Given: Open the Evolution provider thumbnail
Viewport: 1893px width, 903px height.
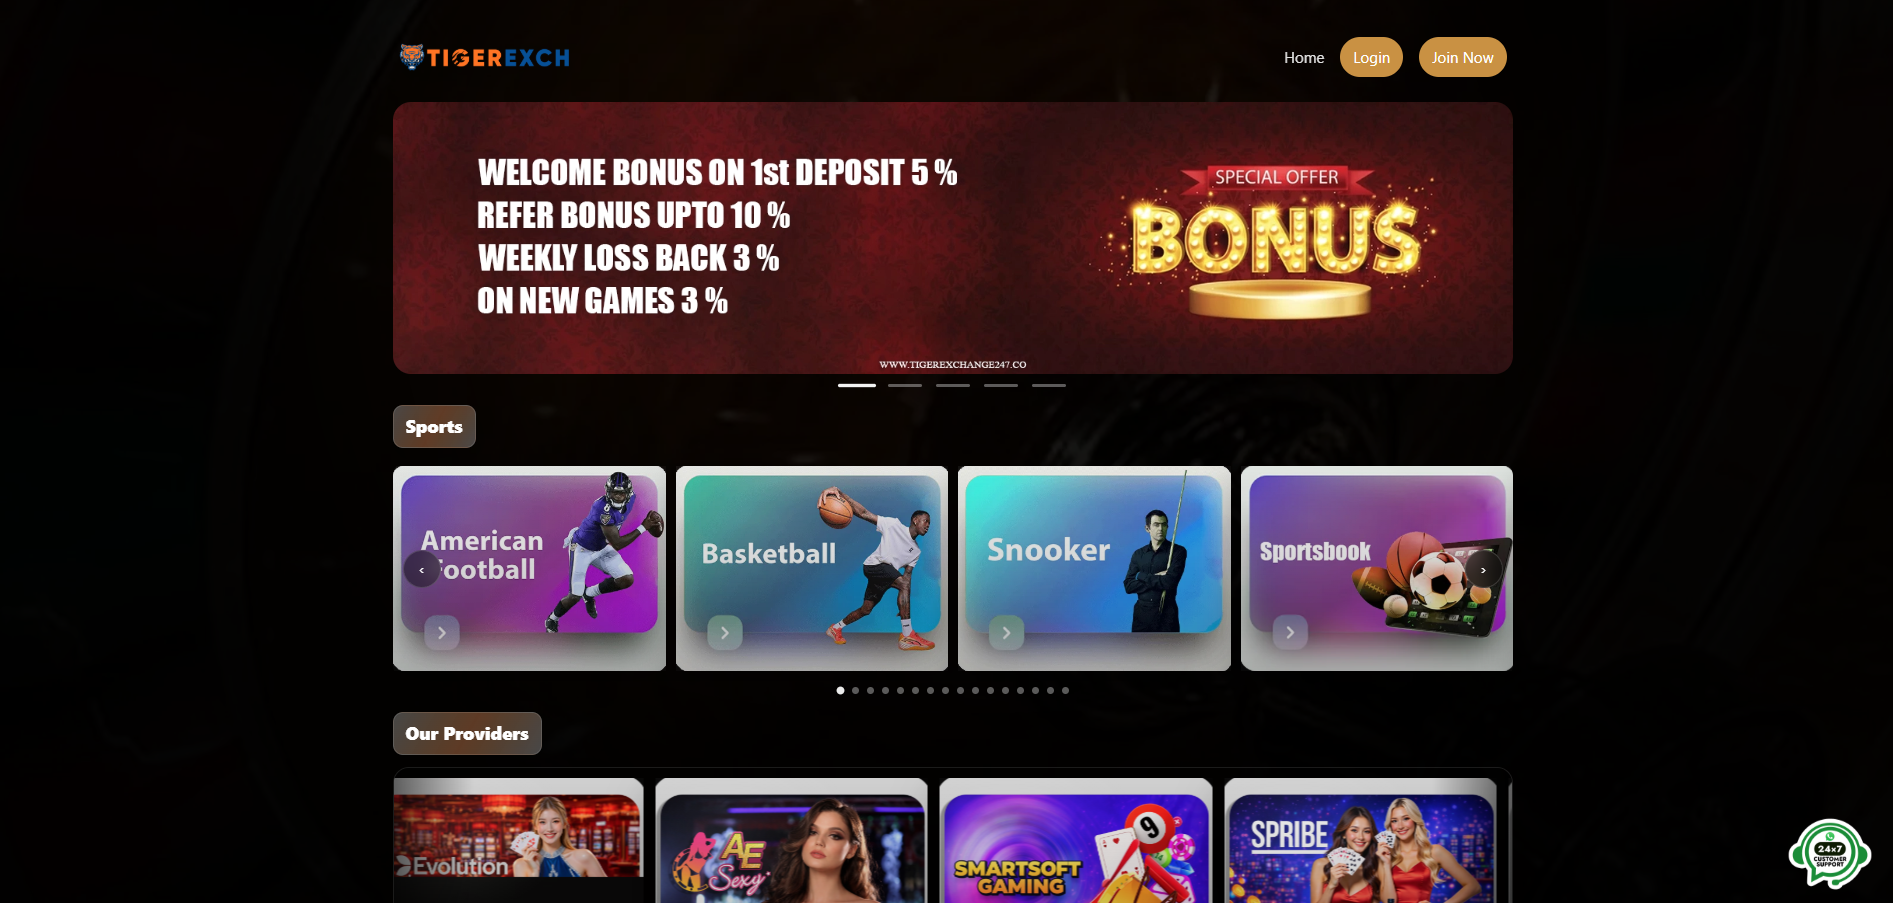Looking at the screenshot, I should pyautogui.click(x=518, y=836).
